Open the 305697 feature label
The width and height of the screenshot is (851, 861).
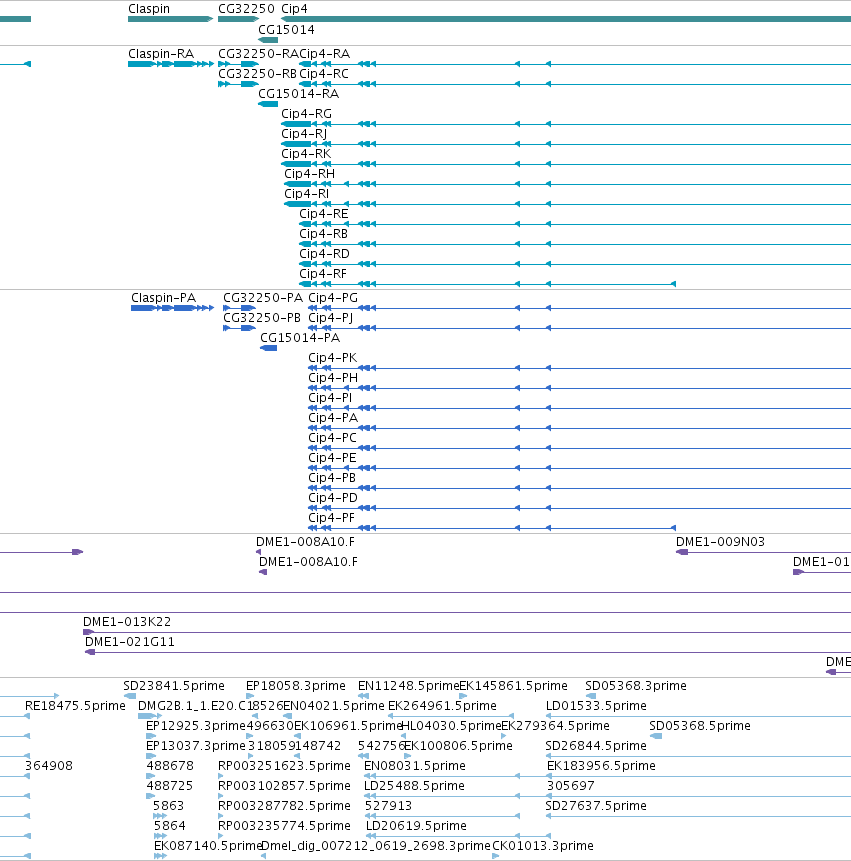point(570,786)
